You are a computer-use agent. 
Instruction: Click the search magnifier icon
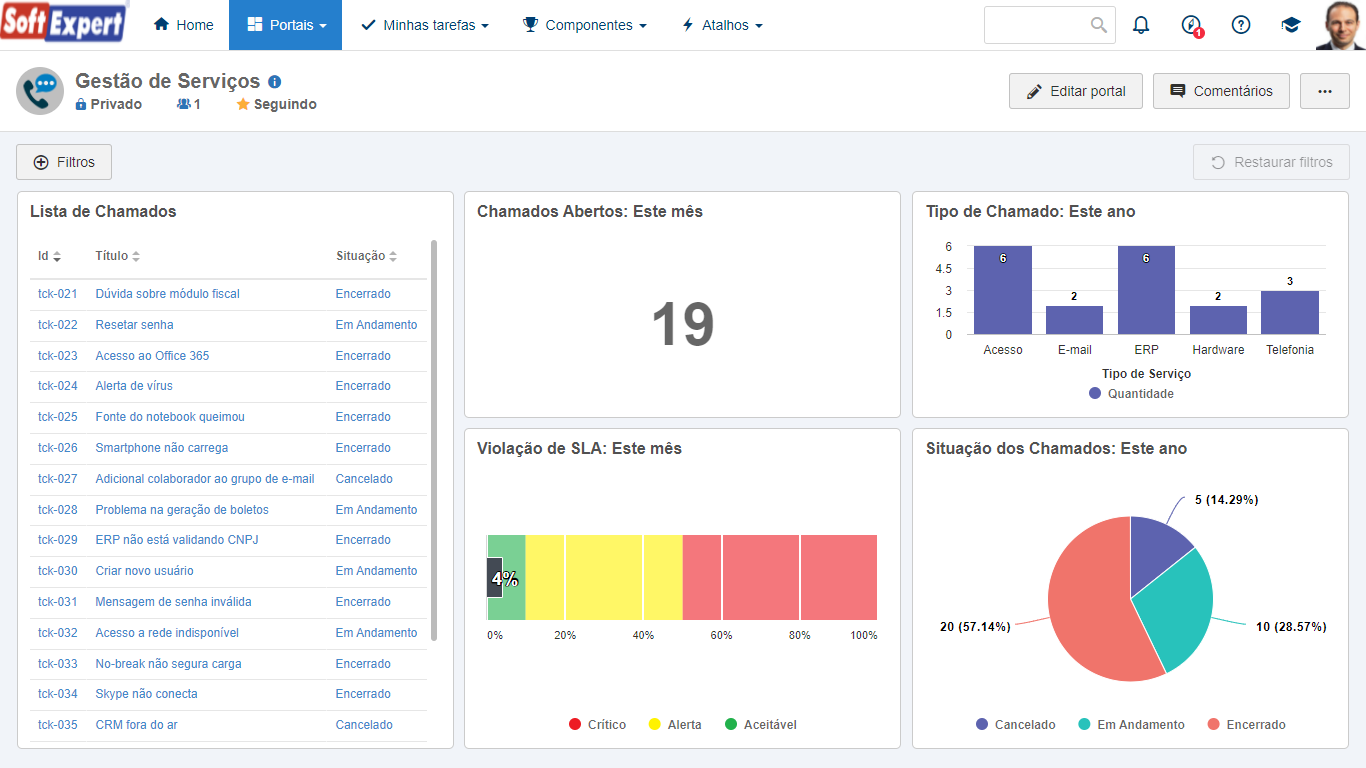pyautogui.click(x=1099, y=25)
